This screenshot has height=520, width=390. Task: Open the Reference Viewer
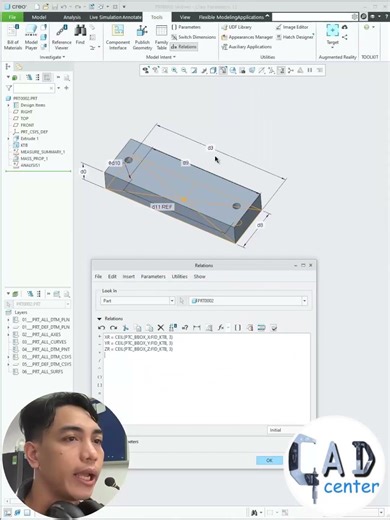click(61, 37)
